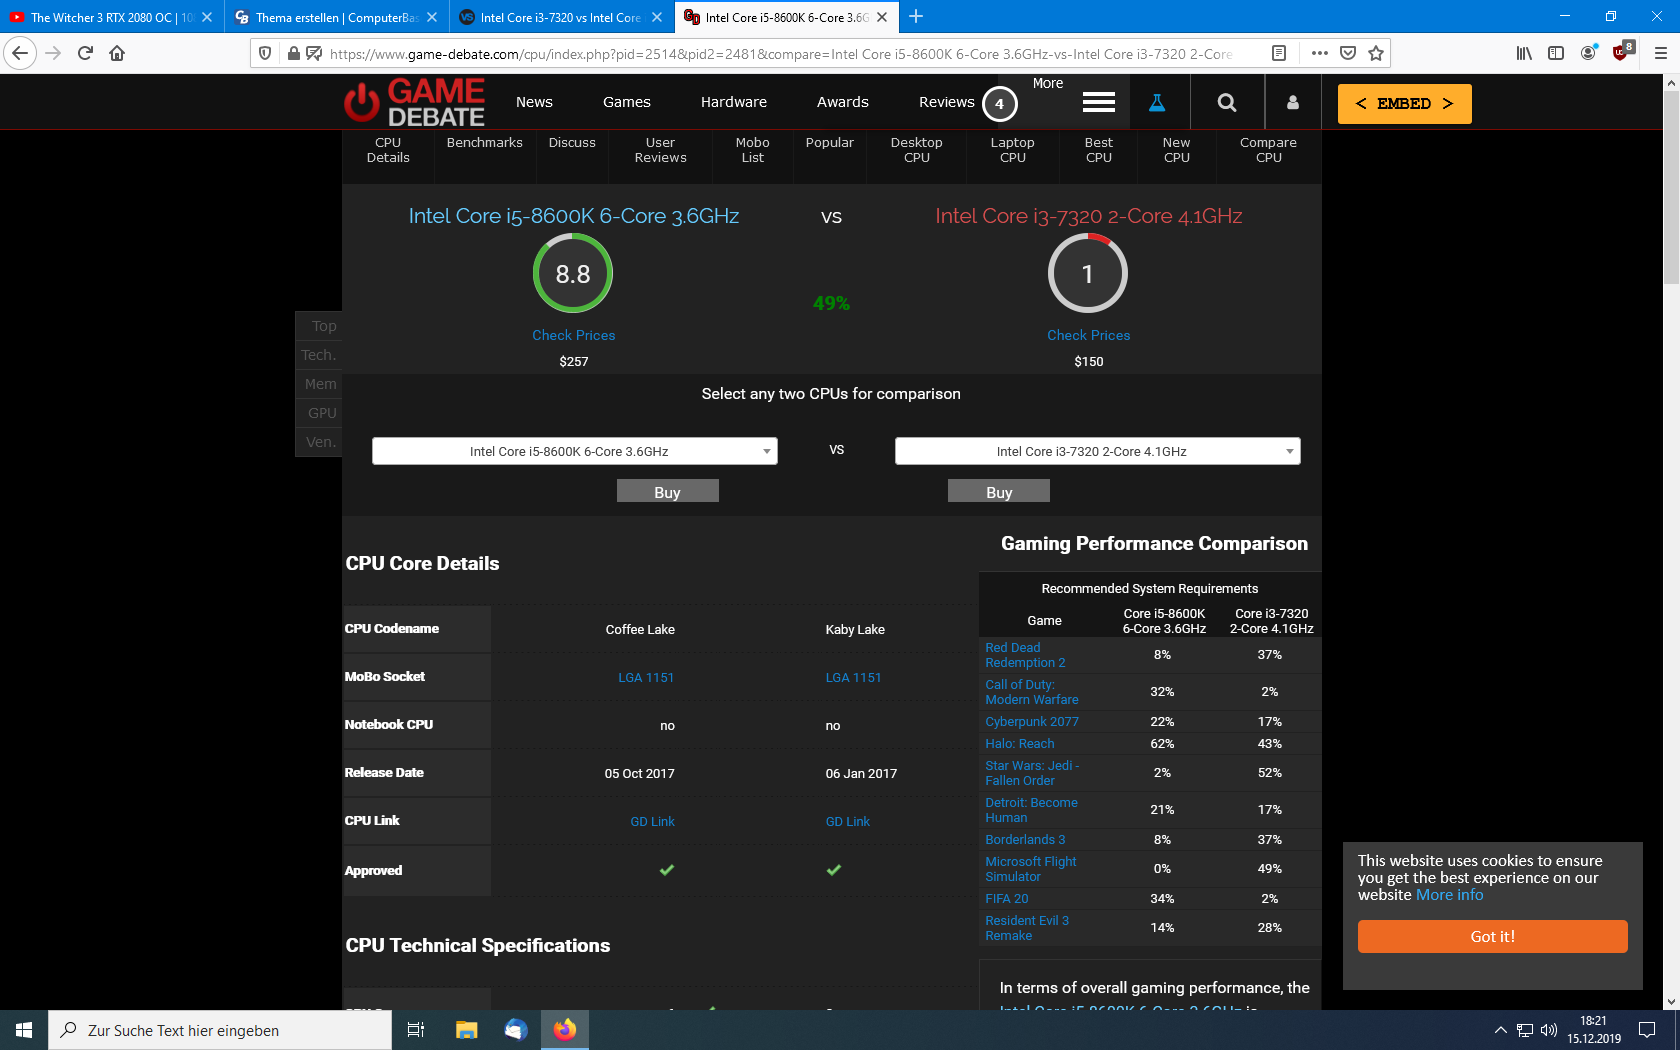Jump to Tech. section side tab
1680x1050 pixels.
319,355
